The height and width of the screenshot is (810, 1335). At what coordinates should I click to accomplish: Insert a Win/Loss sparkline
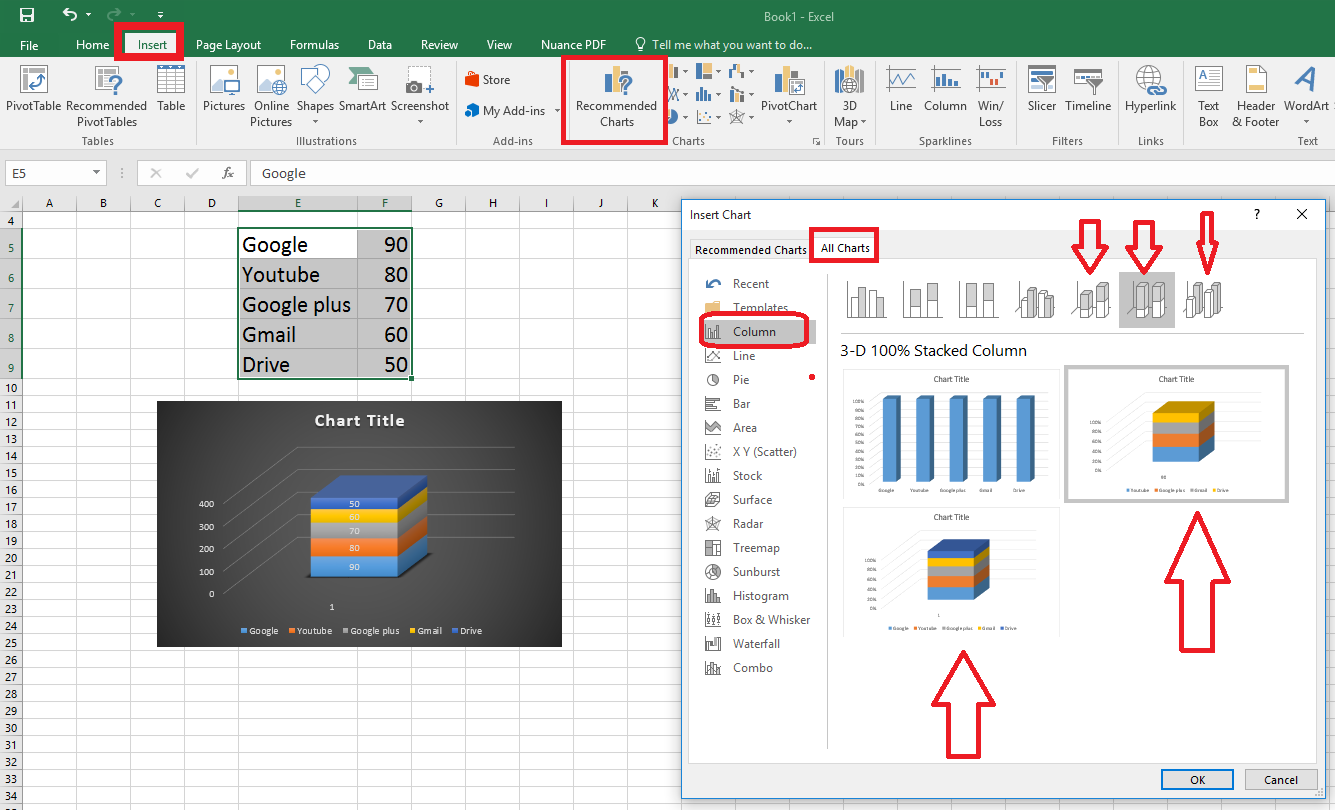coord(991,97)
